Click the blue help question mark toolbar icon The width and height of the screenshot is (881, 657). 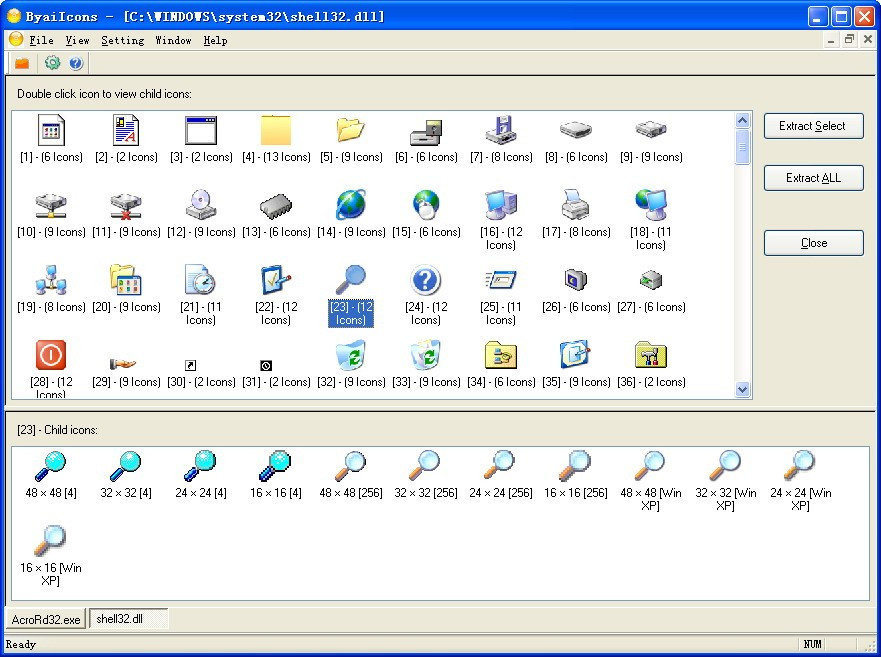pos(76,63)
